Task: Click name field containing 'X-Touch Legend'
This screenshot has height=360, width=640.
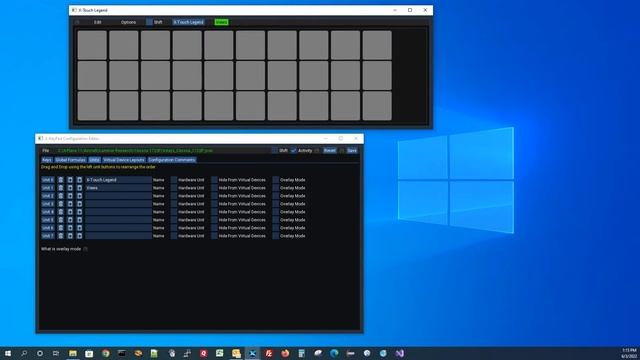Action: [x=118, y=180]
